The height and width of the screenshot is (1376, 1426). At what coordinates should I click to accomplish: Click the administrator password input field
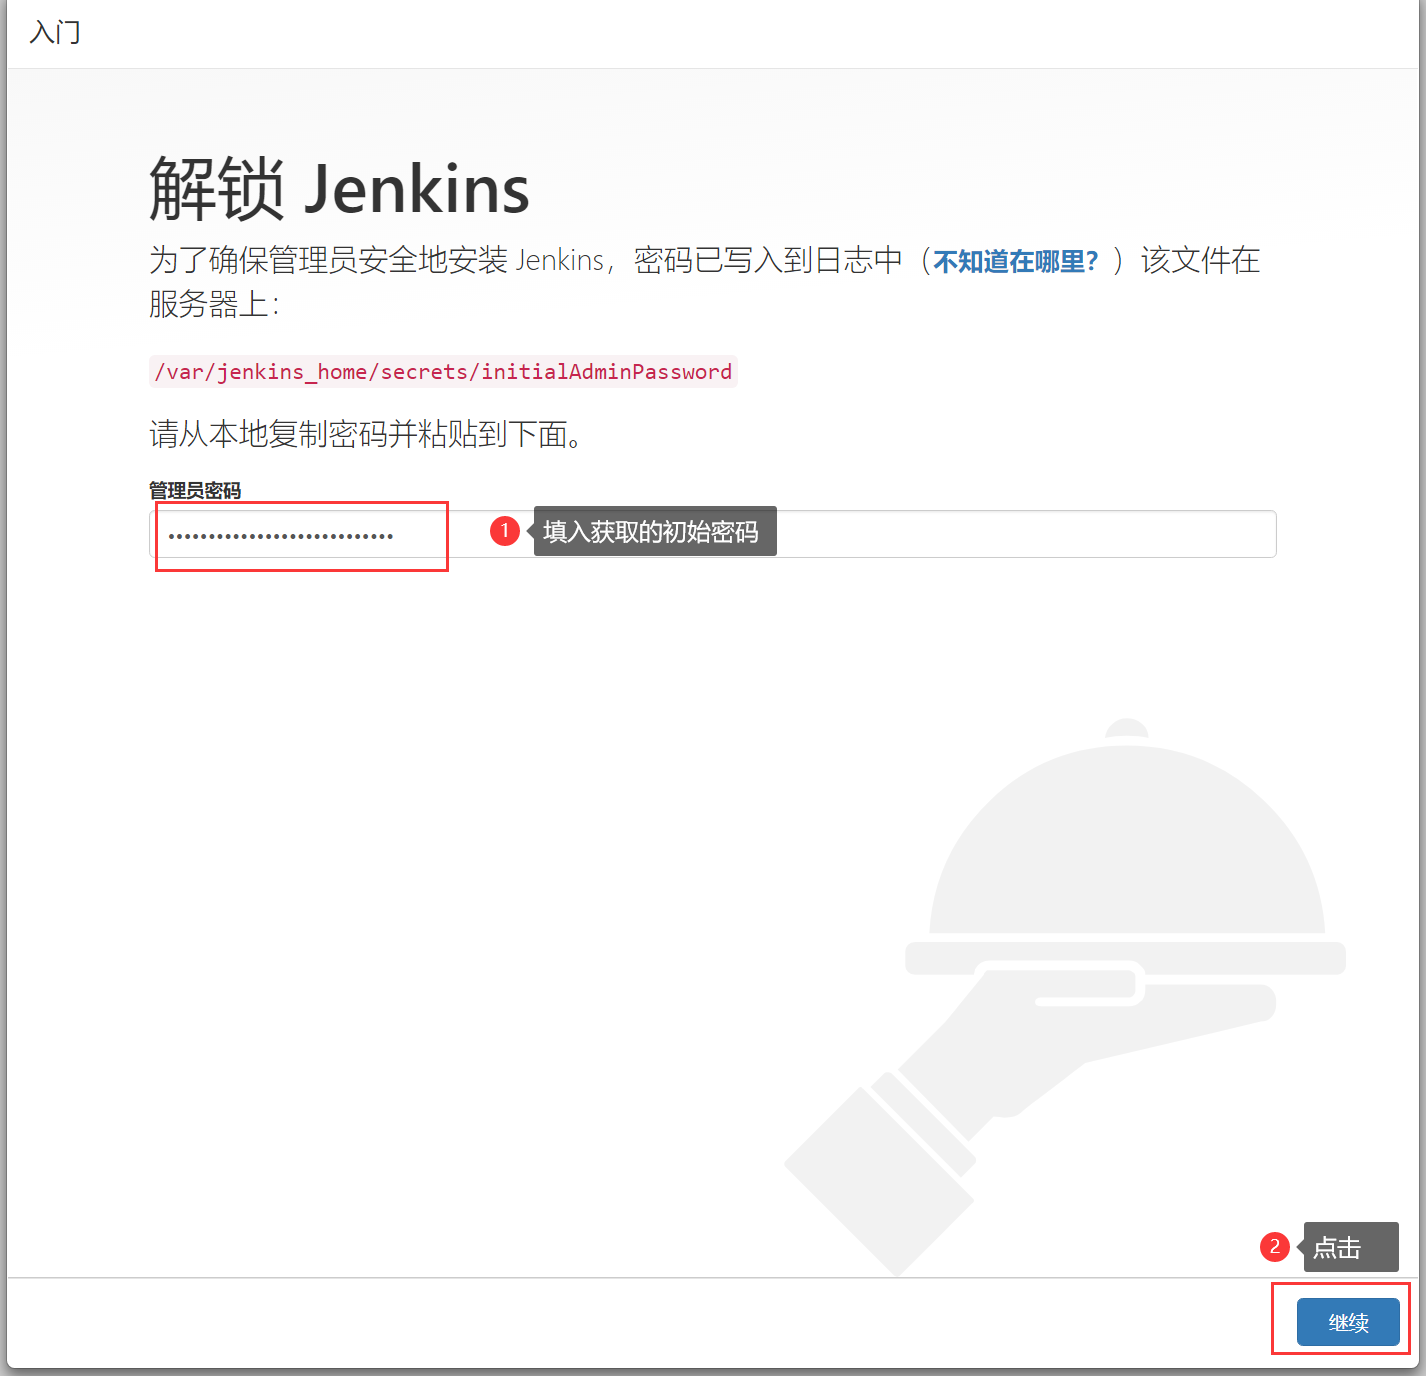click(x=712, y=534)
